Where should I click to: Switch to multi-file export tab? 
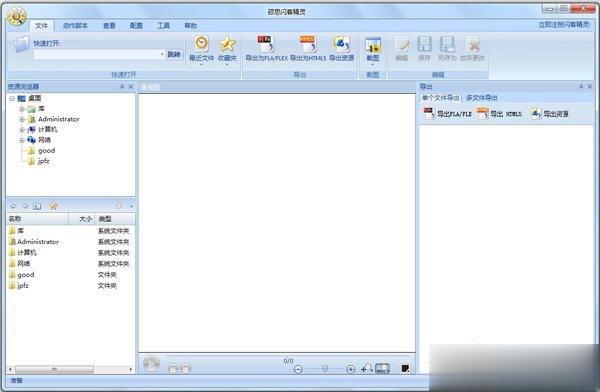(482, 98)
